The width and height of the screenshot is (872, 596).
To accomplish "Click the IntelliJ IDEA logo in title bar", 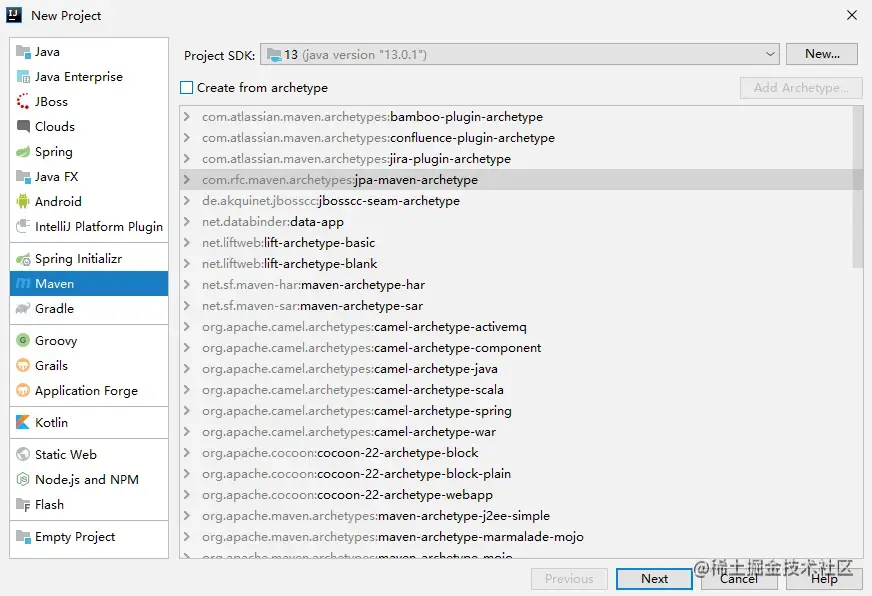I will (x=13, y=15).
